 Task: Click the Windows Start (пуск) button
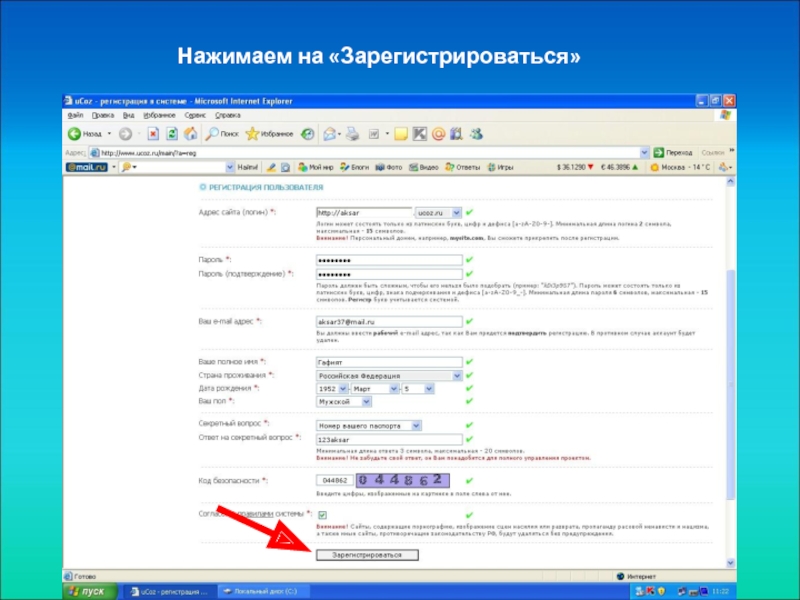pyautogui.click(x=90, y=591)
